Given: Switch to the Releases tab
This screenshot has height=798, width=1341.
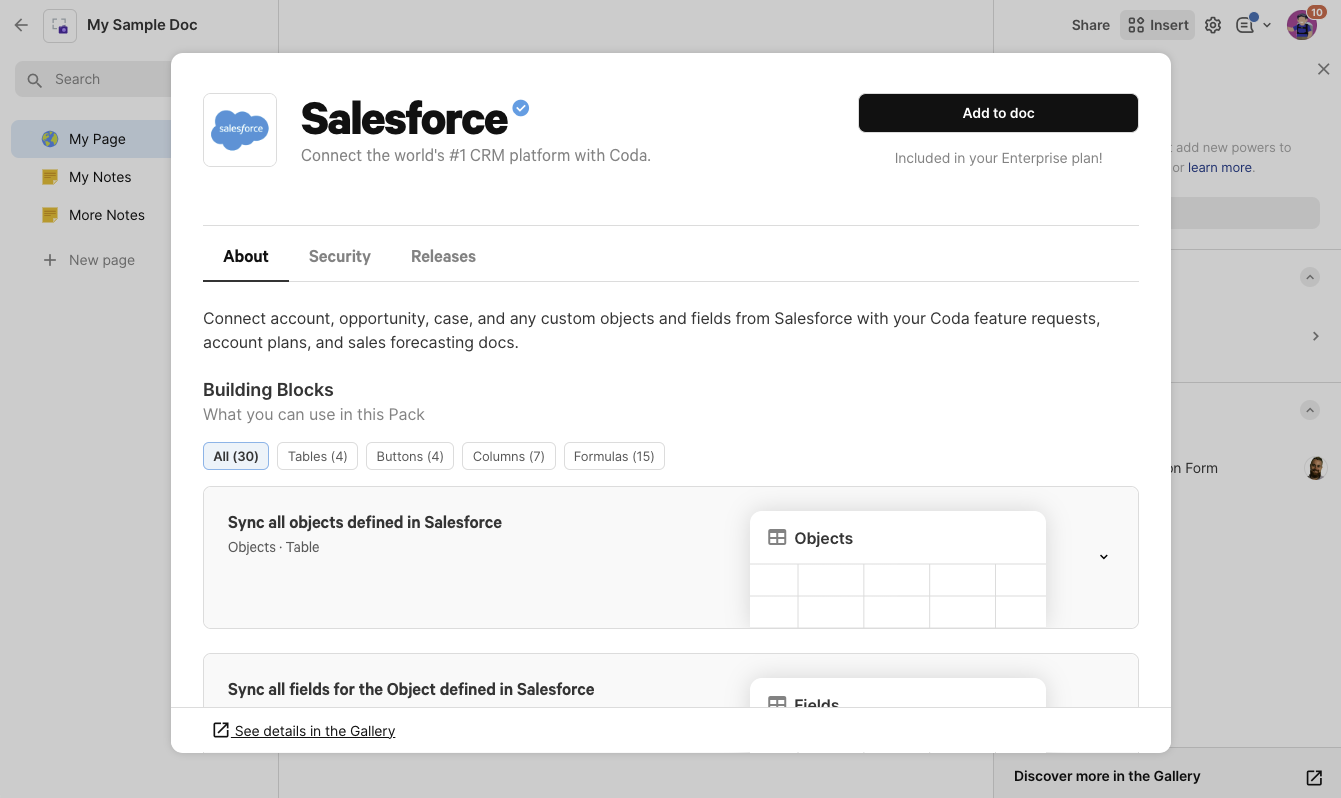Looking at the screenshot, I should point(443,256).
